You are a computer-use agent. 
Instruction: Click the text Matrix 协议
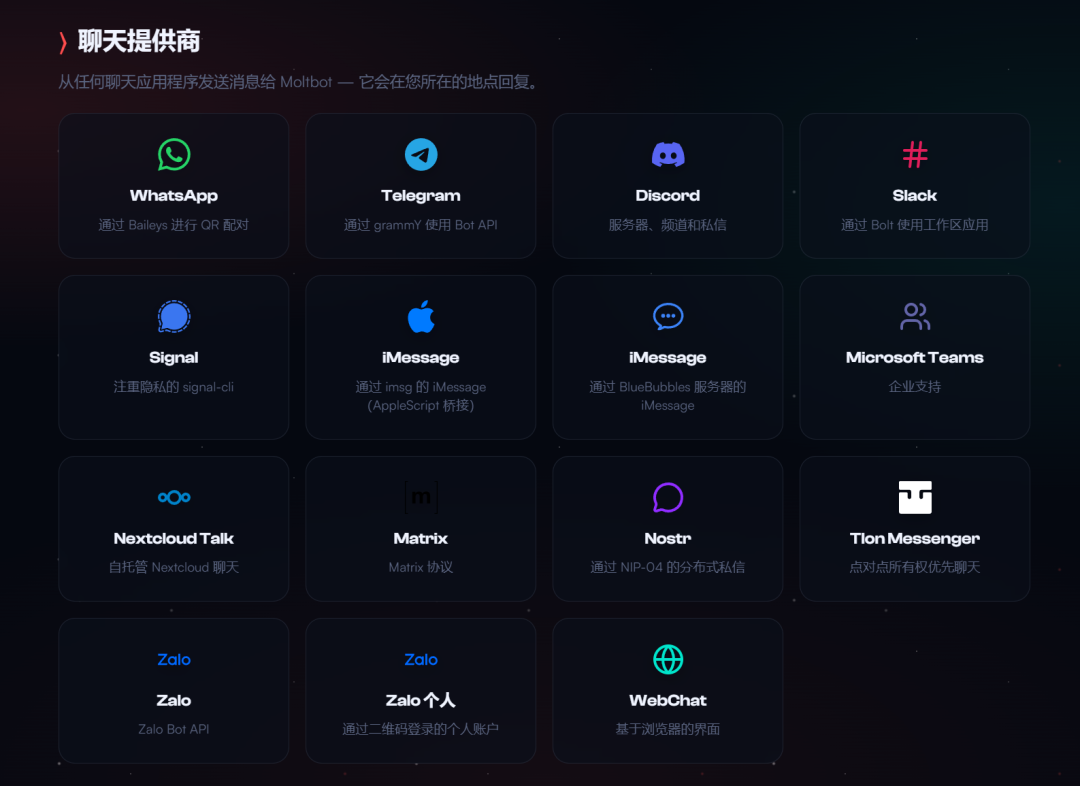click(x=421, y=568)
